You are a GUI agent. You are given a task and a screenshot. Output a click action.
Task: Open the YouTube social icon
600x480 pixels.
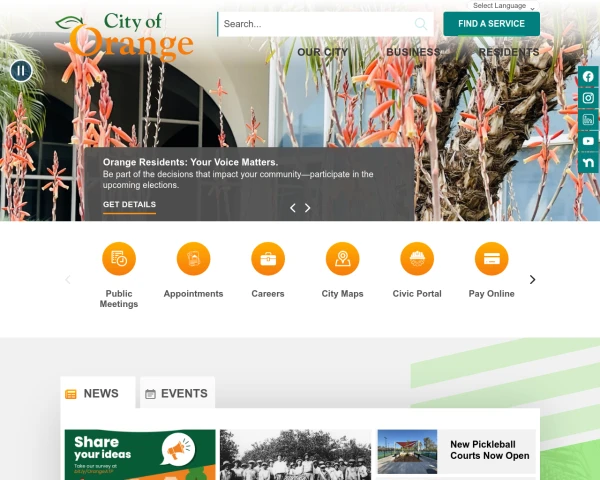coord(588,141)
